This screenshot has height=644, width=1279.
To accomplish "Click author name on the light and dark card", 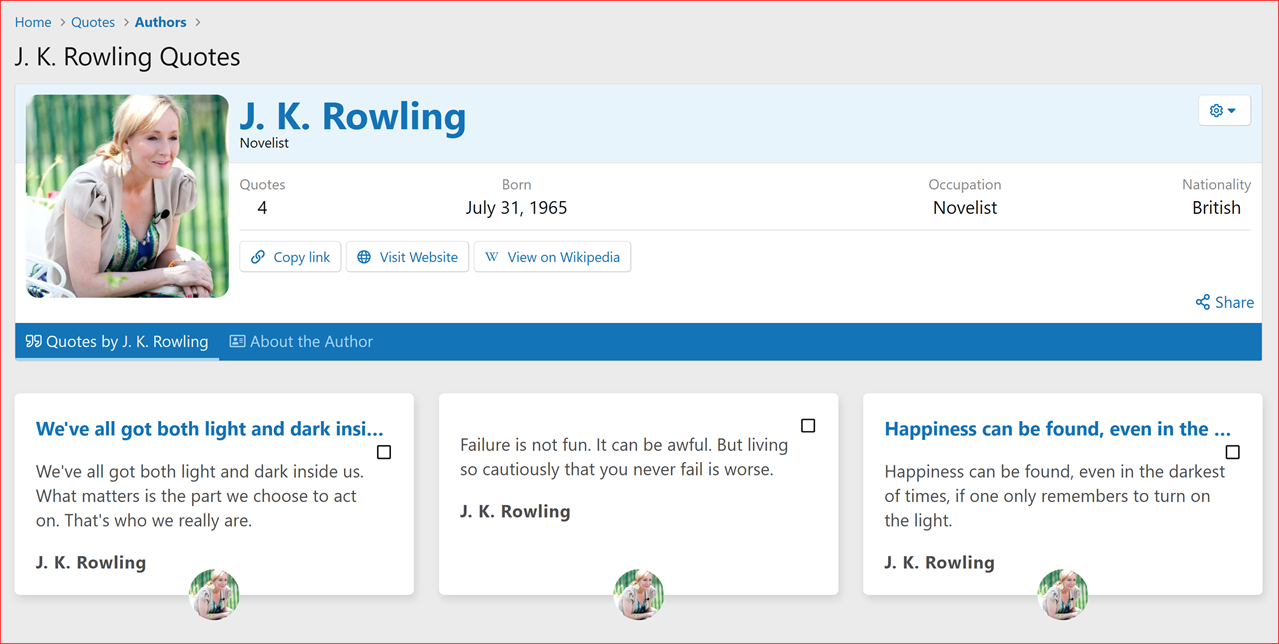I will [91, 562].
